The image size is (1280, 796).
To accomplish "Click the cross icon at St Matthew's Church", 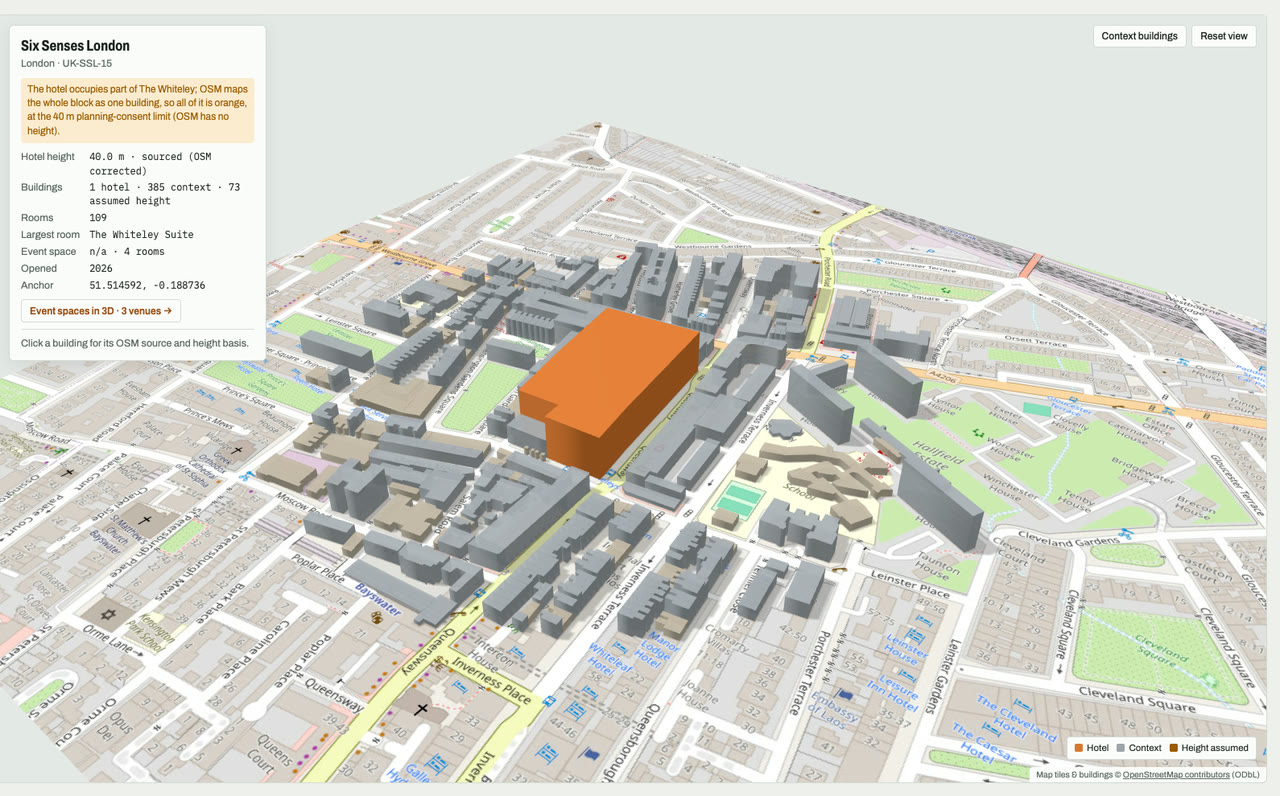I will point(145,520).
